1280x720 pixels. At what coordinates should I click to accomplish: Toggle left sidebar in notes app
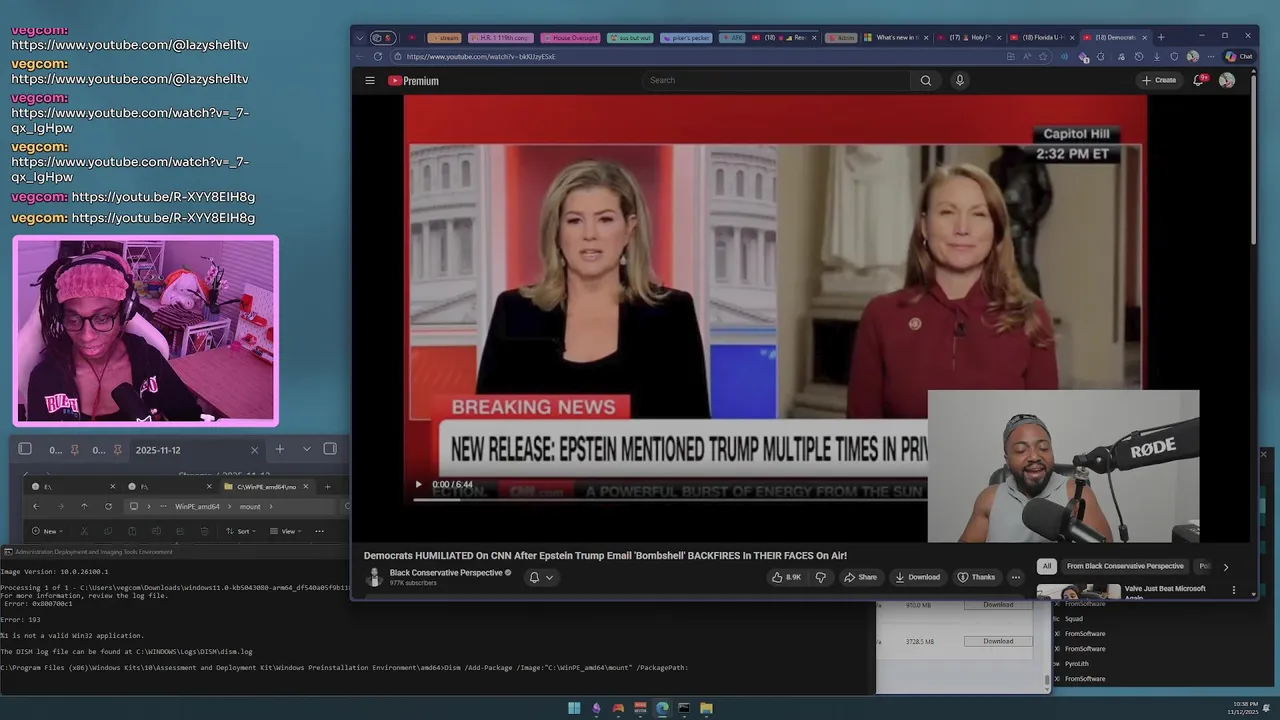(25, 449)
